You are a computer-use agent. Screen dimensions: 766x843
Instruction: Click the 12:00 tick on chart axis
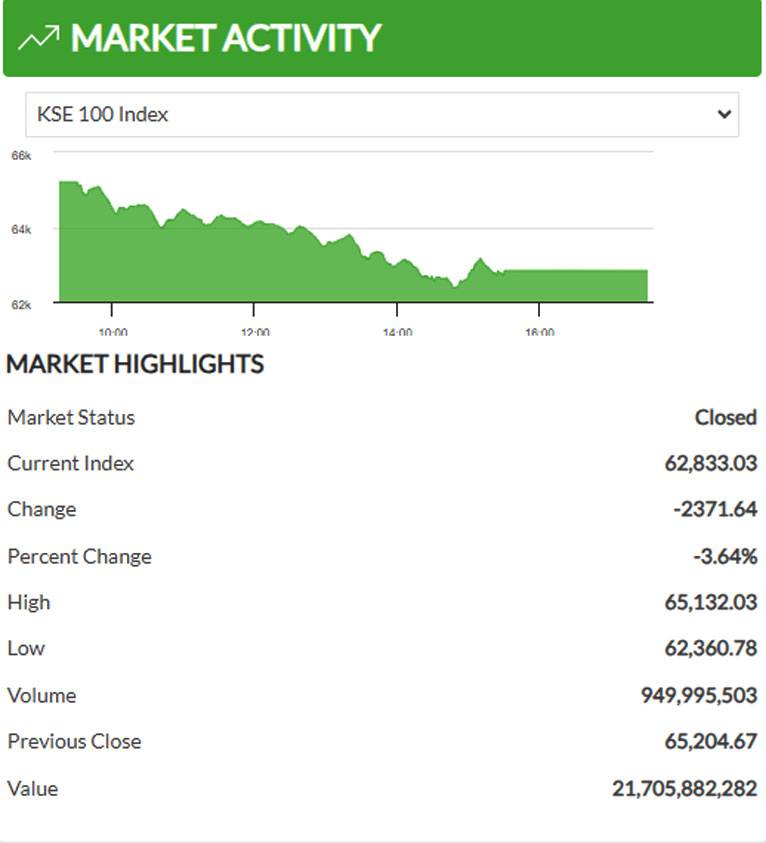pyautogui.click(x=255, y=332)
